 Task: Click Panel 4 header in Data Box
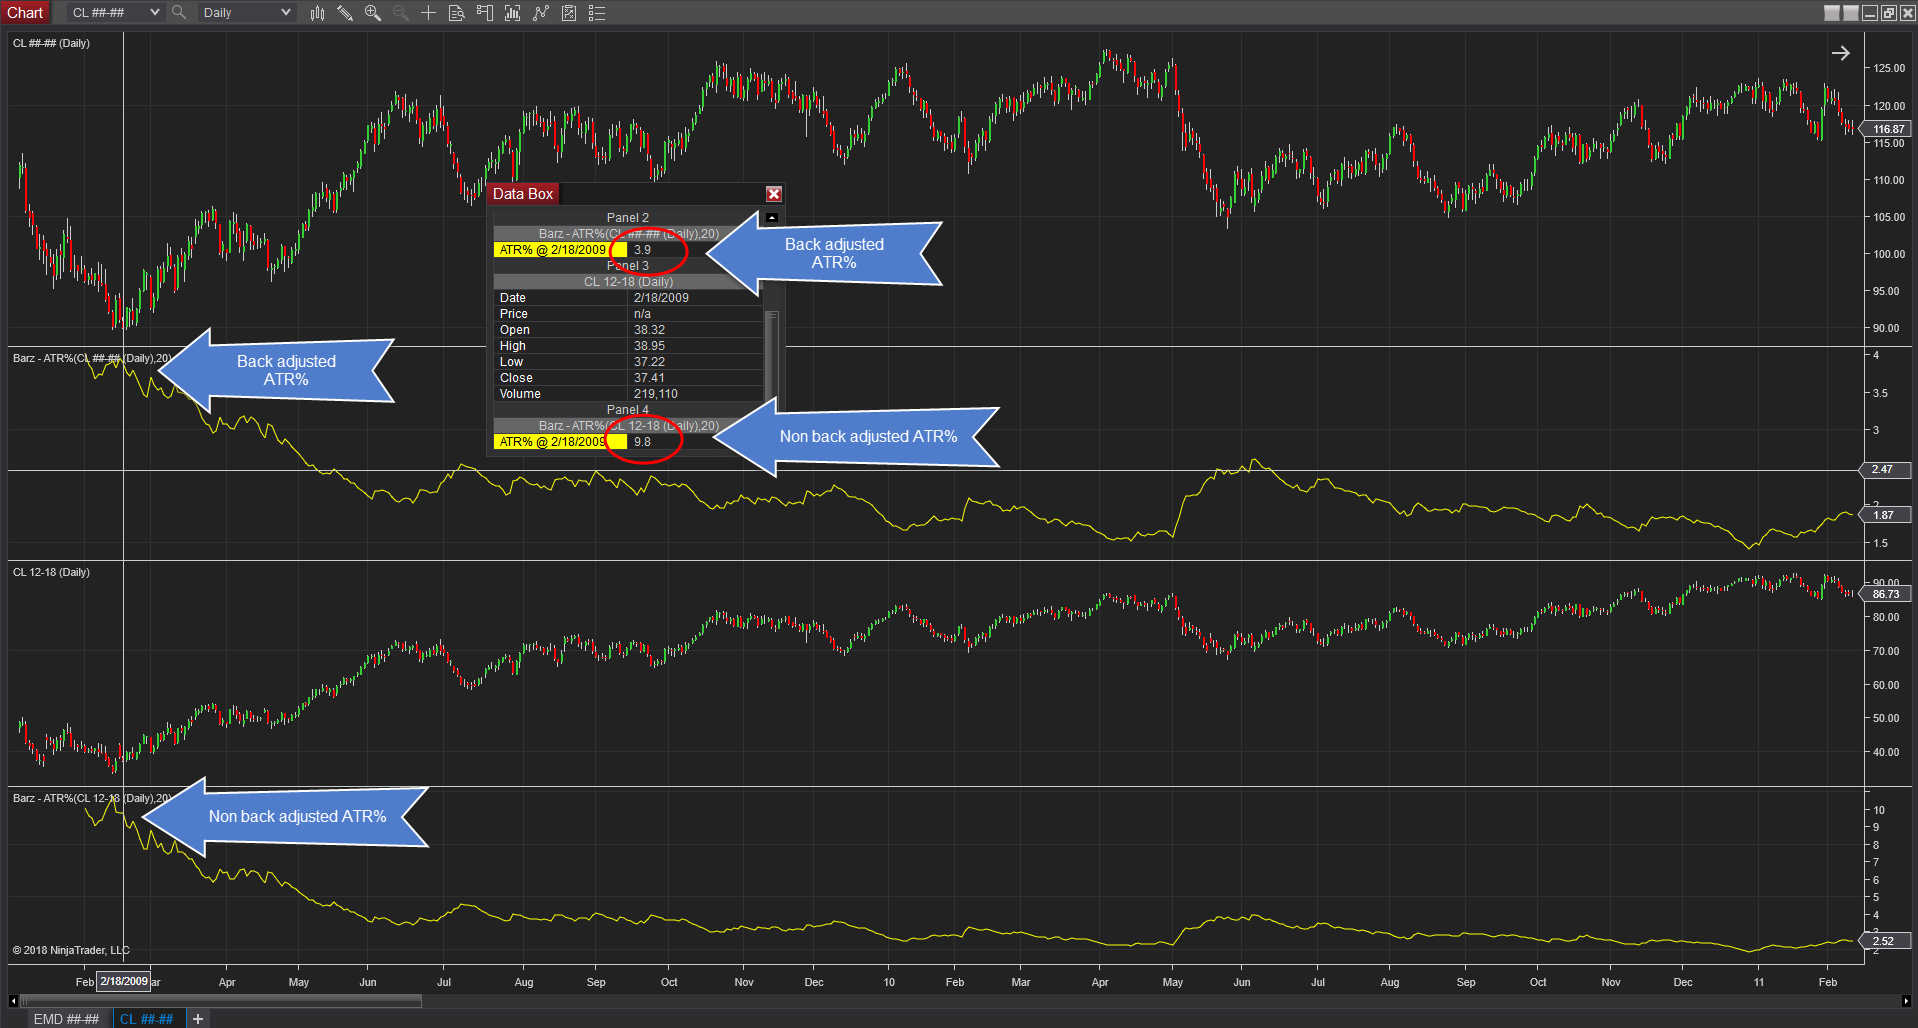[628, 409]
